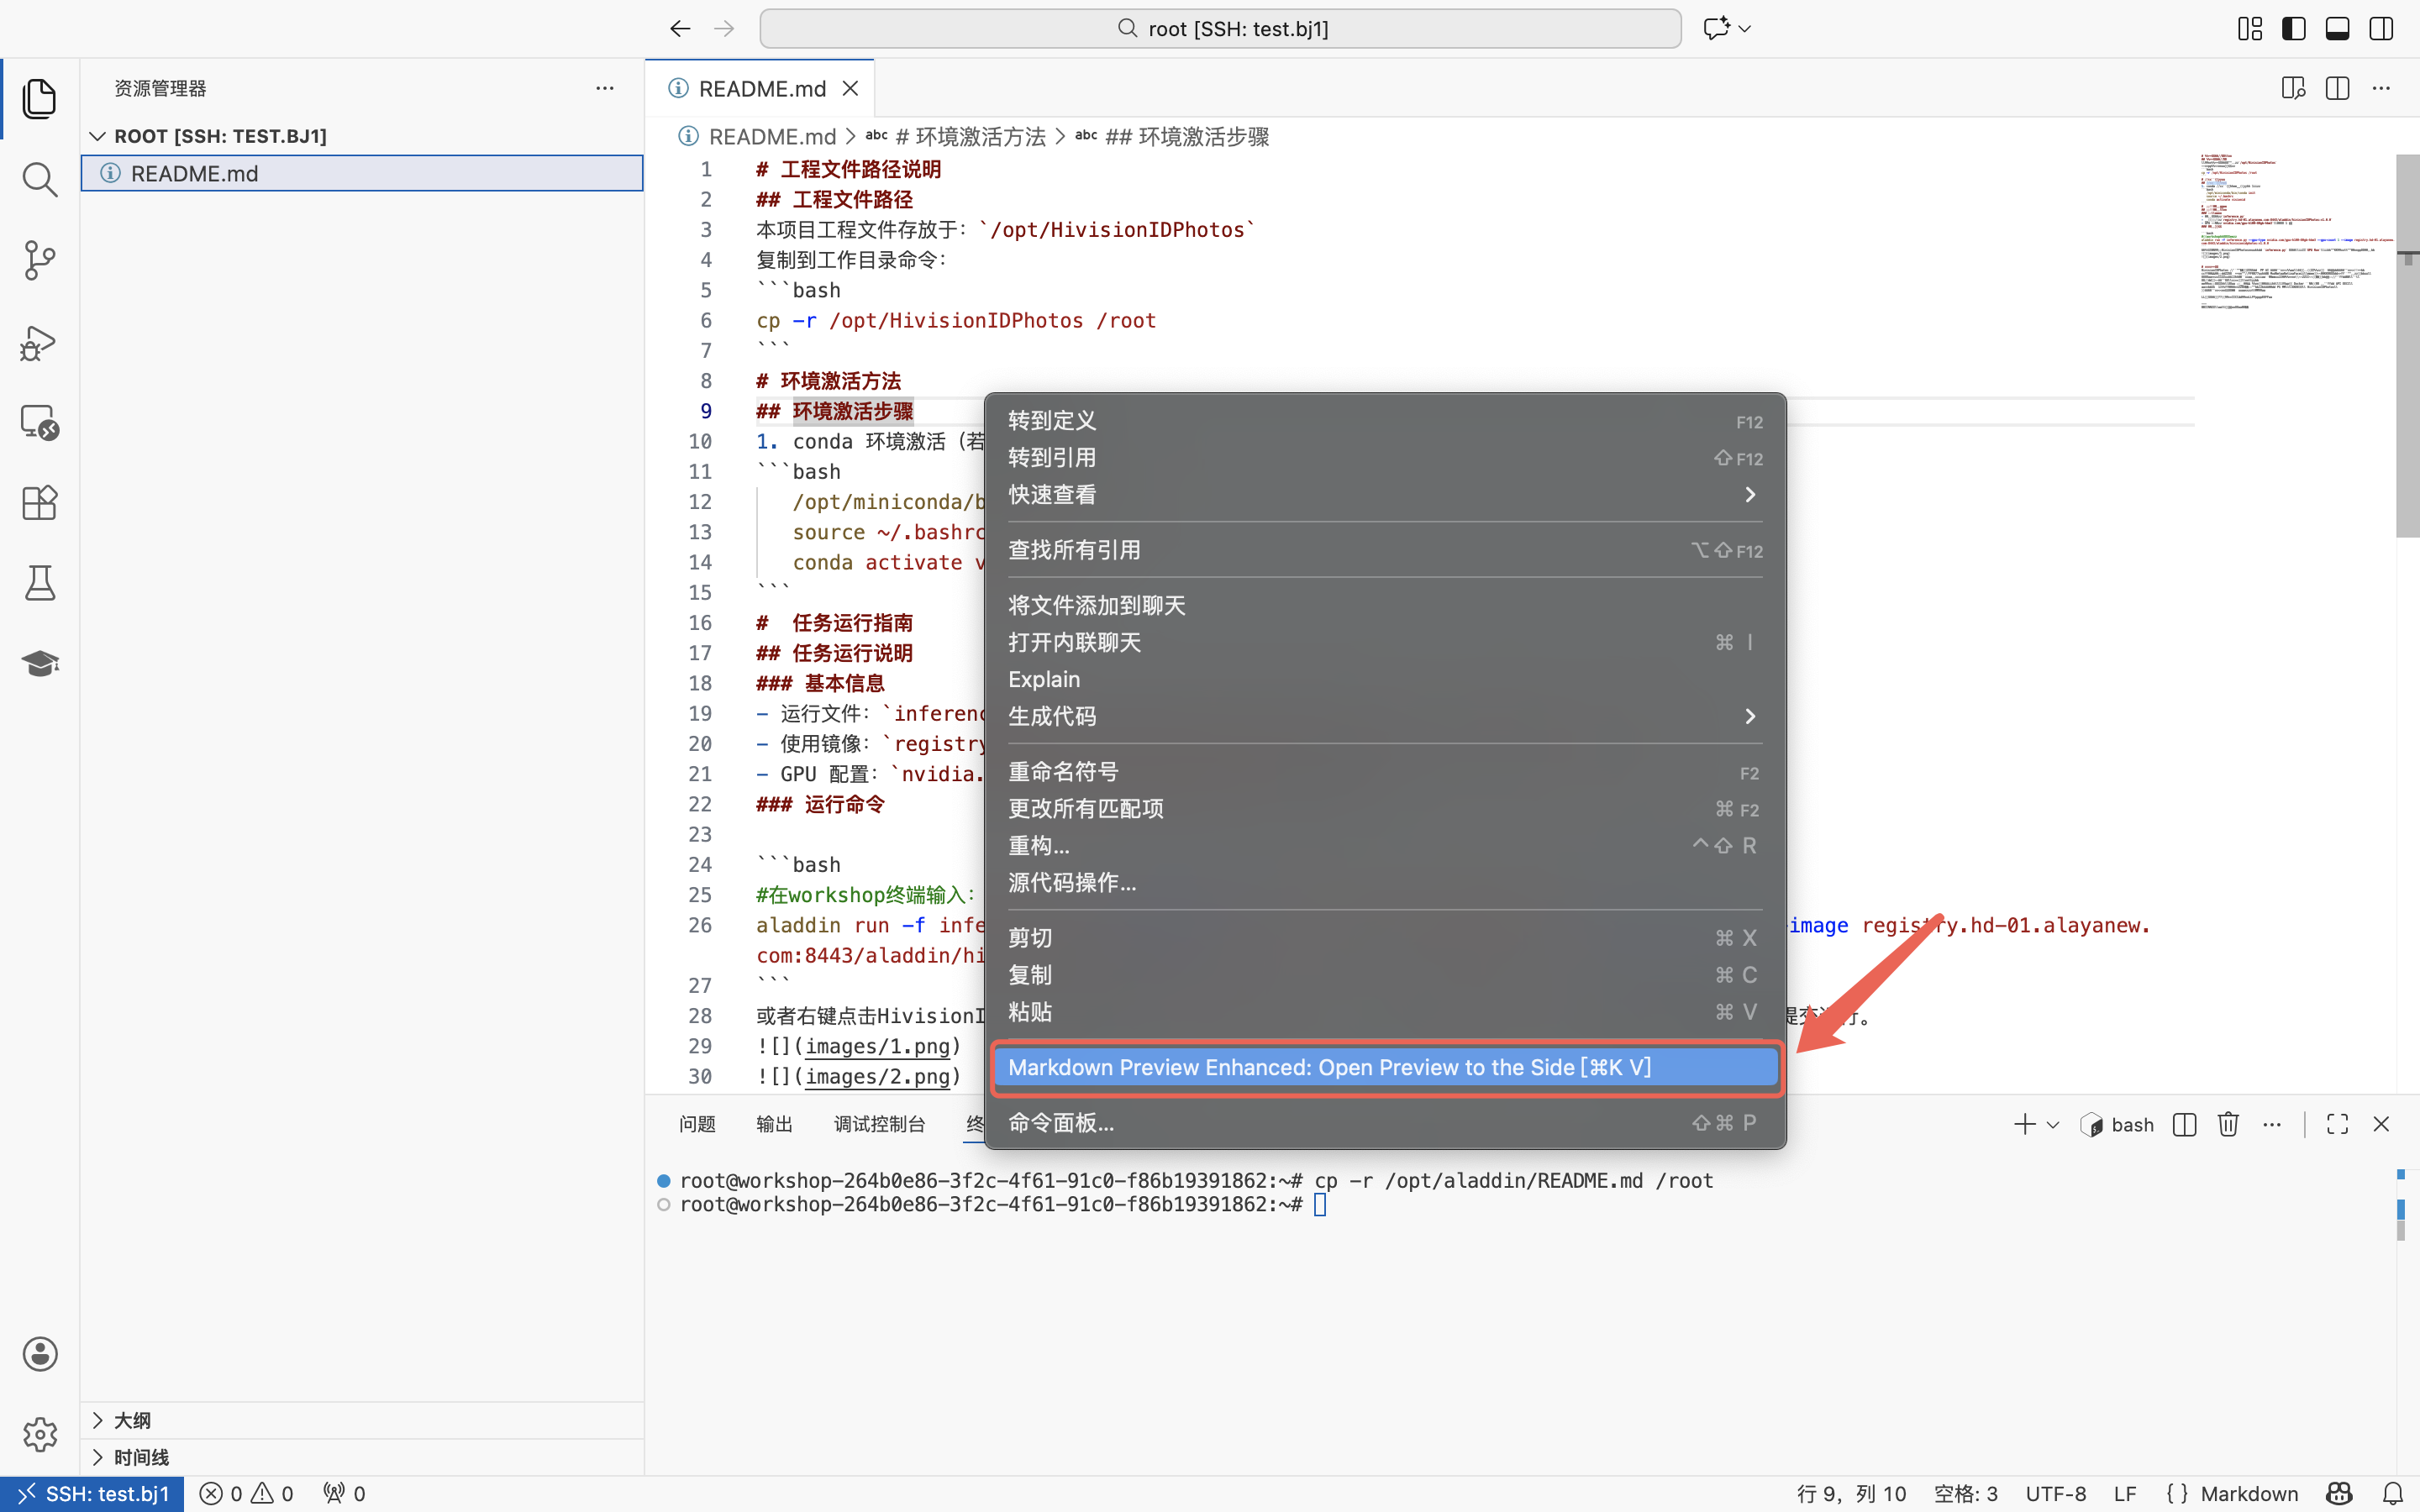Viewport: 2420px width, 1512px height.
Task: Click SSH: test.bj1 remote status button
Action: pyautogui.click(x=93, y=1493)
